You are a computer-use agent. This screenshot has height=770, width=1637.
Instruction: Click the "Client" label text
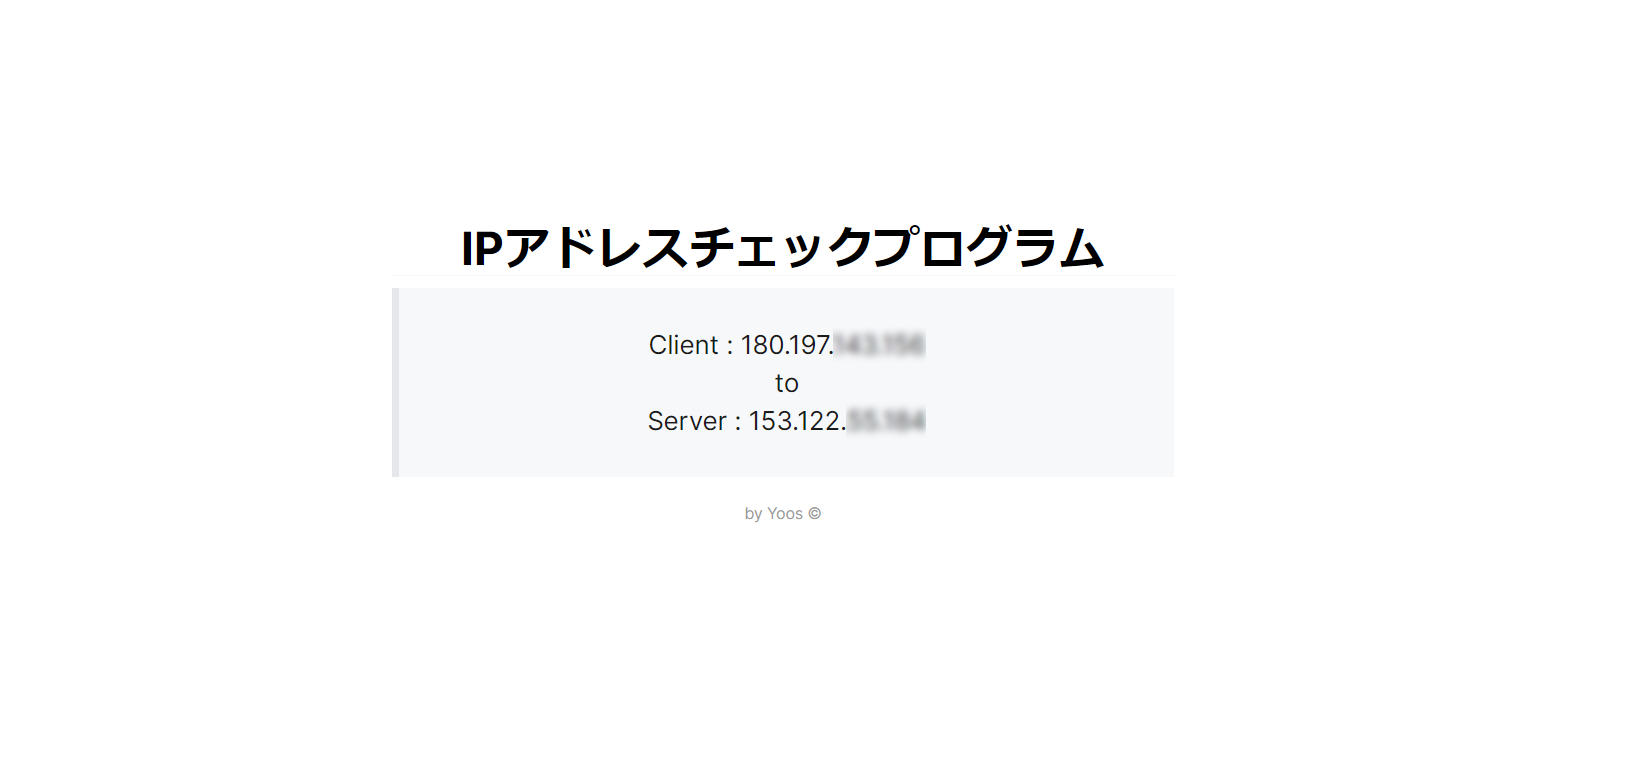(684, 345)
